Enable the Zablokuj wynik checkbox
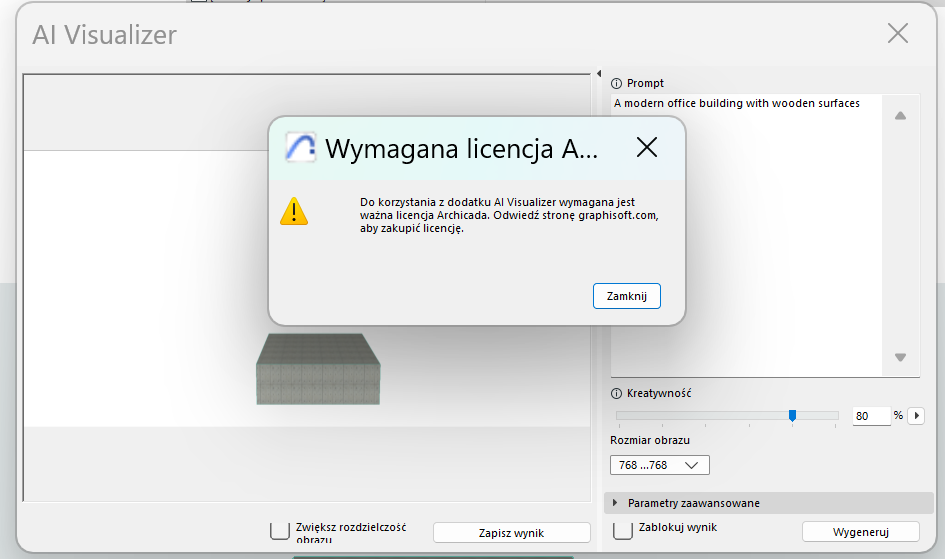 623,529
